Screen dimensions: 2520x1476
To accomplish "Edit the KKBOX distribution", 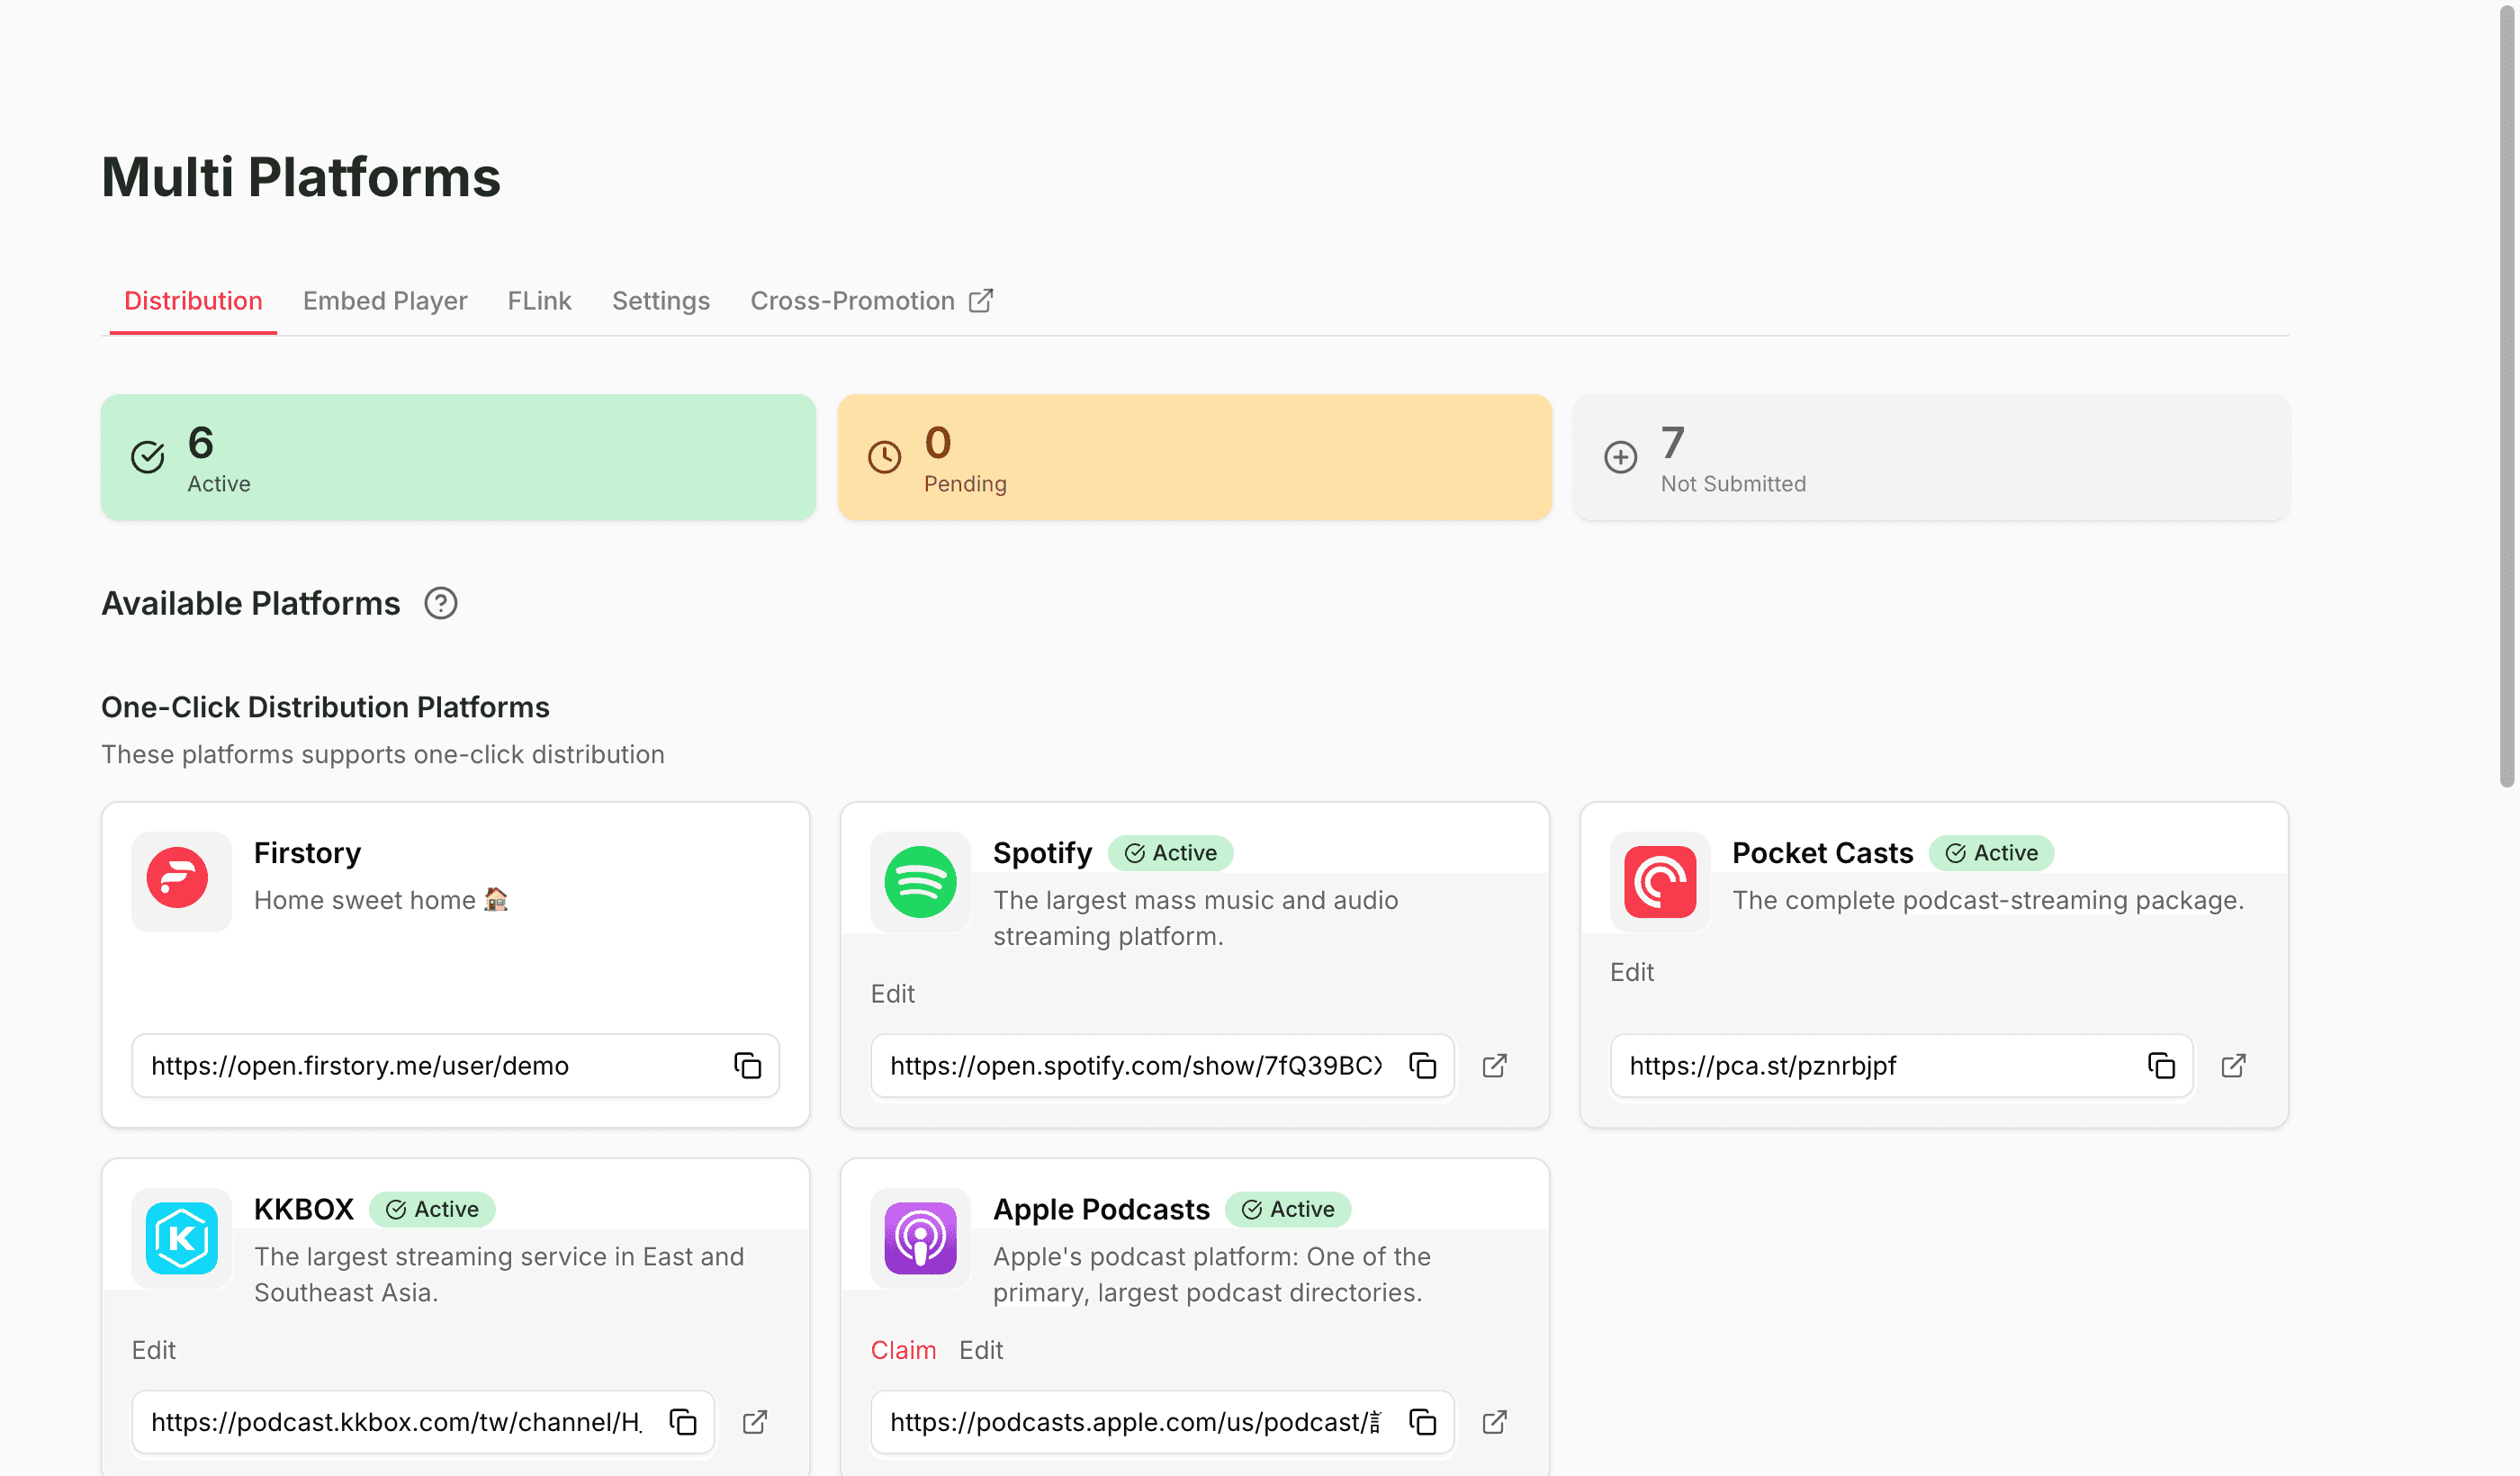I will (153, 1350).
